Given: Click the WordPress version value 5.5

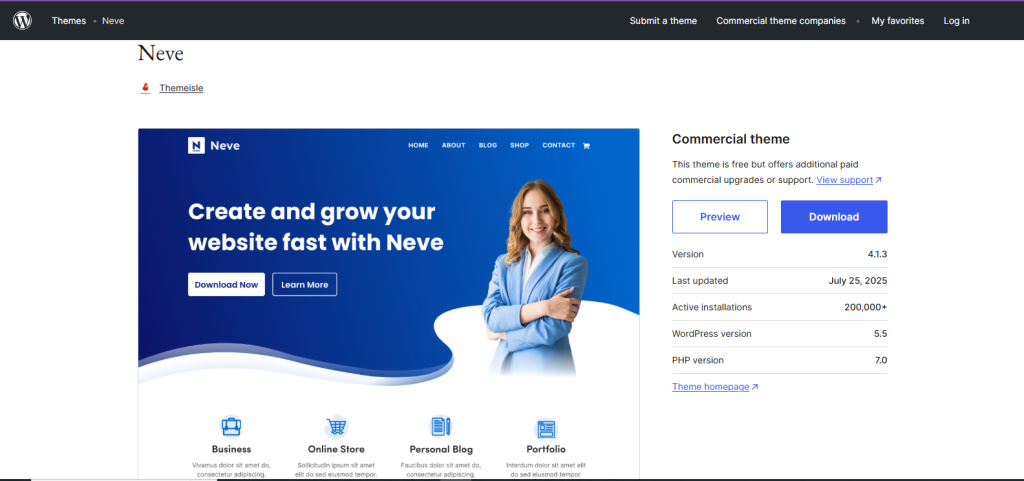Looking at the screenshot, I should pos(881,334).
